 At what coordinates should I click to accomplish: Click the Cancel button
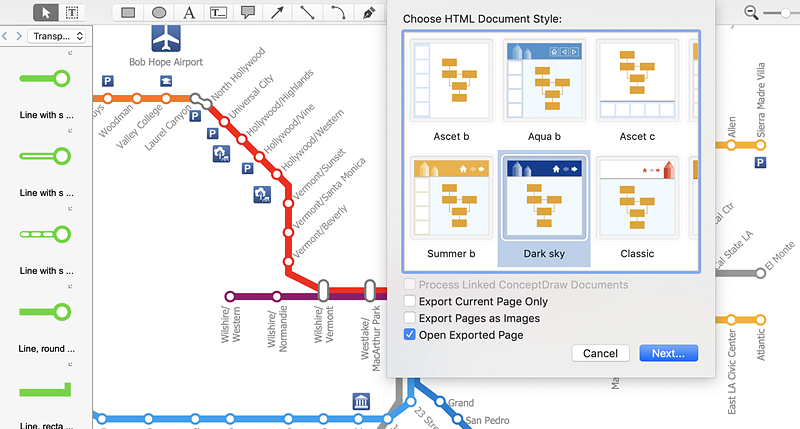point(600,353)
